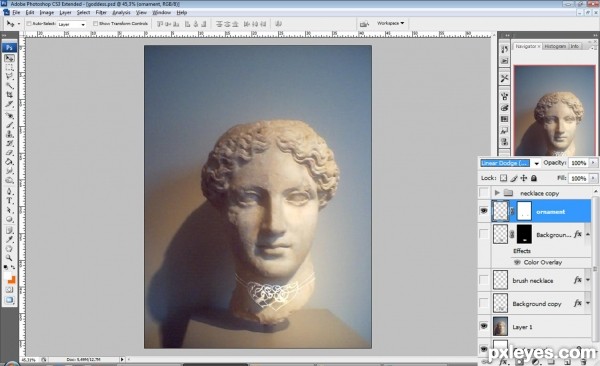Expand effects of brush necklace layer

(x=588, y=280)
